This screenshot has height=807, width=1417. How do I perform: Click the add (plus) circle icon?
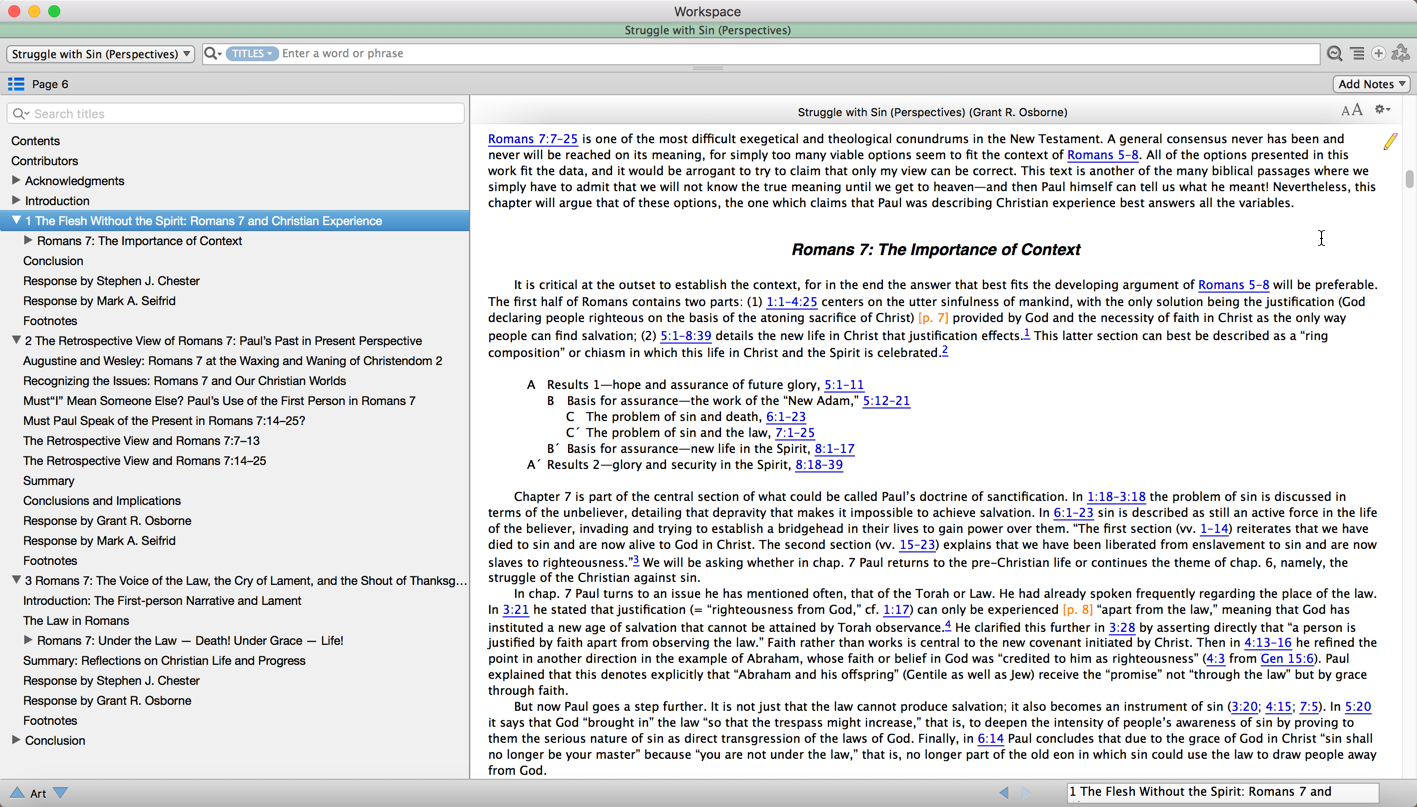click(1379, 54)
